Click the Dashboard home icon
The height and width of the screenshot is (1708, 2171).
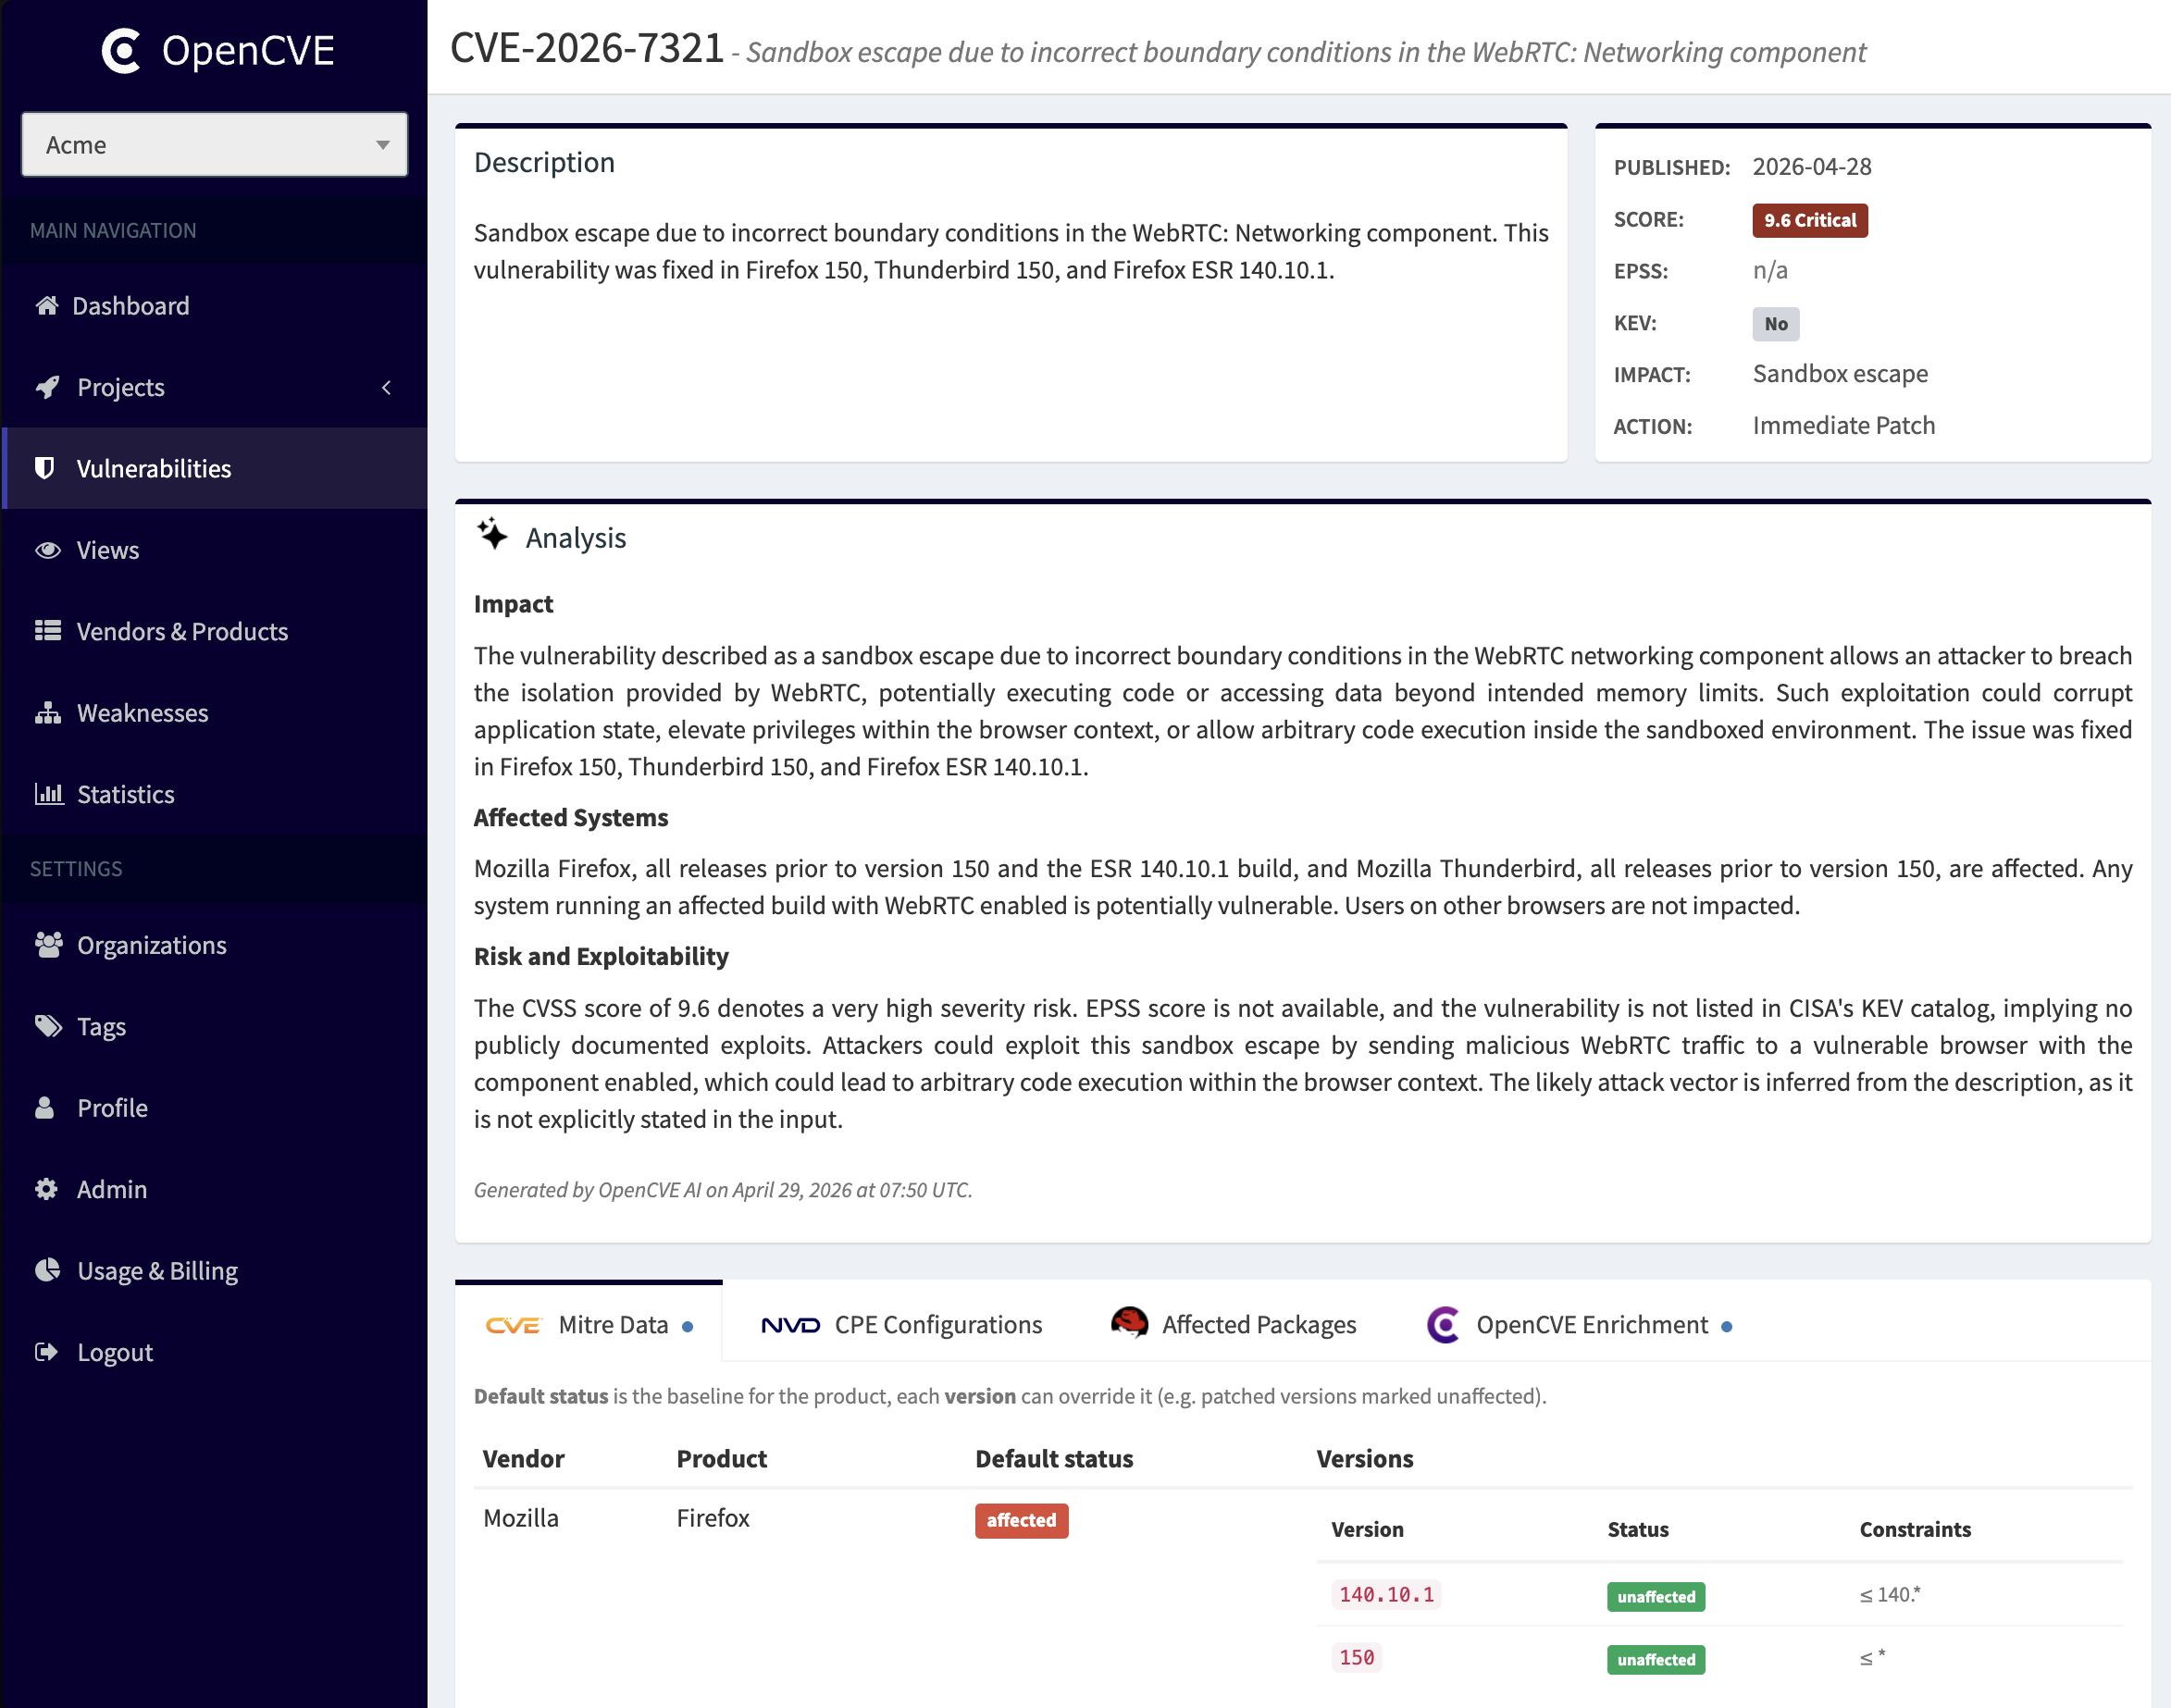tap(47, 305)
